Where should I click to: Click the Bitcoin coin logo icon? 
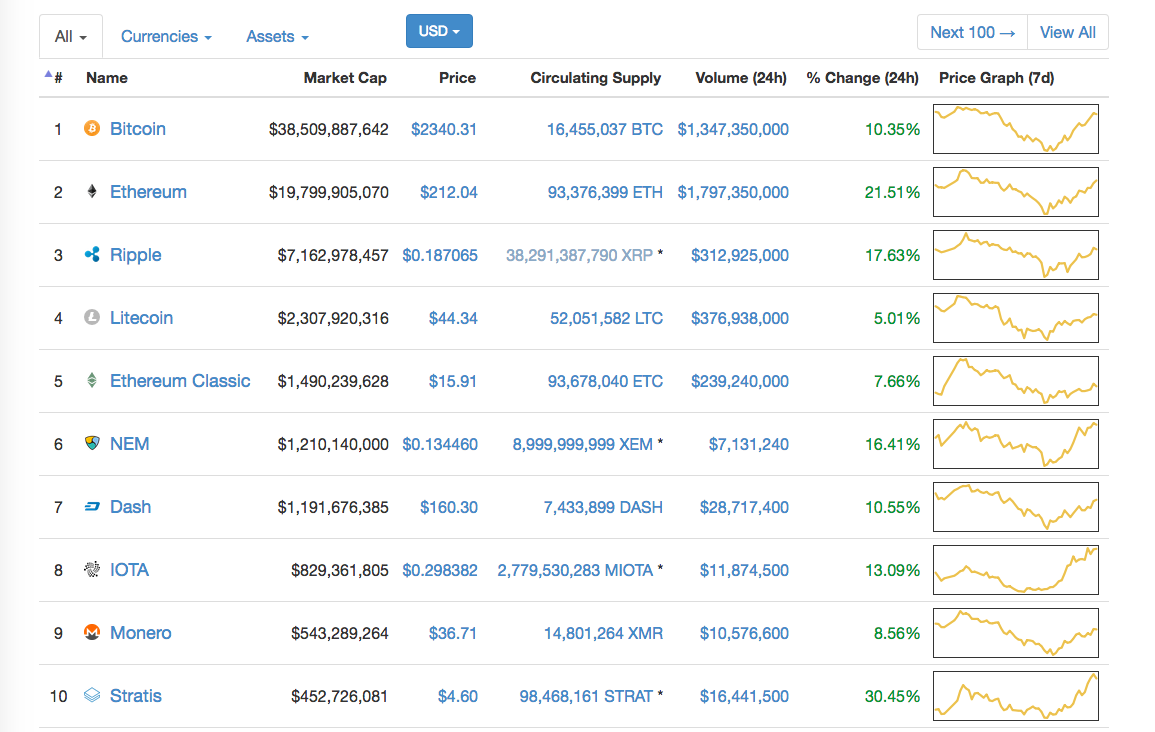[x=92, y=129]
